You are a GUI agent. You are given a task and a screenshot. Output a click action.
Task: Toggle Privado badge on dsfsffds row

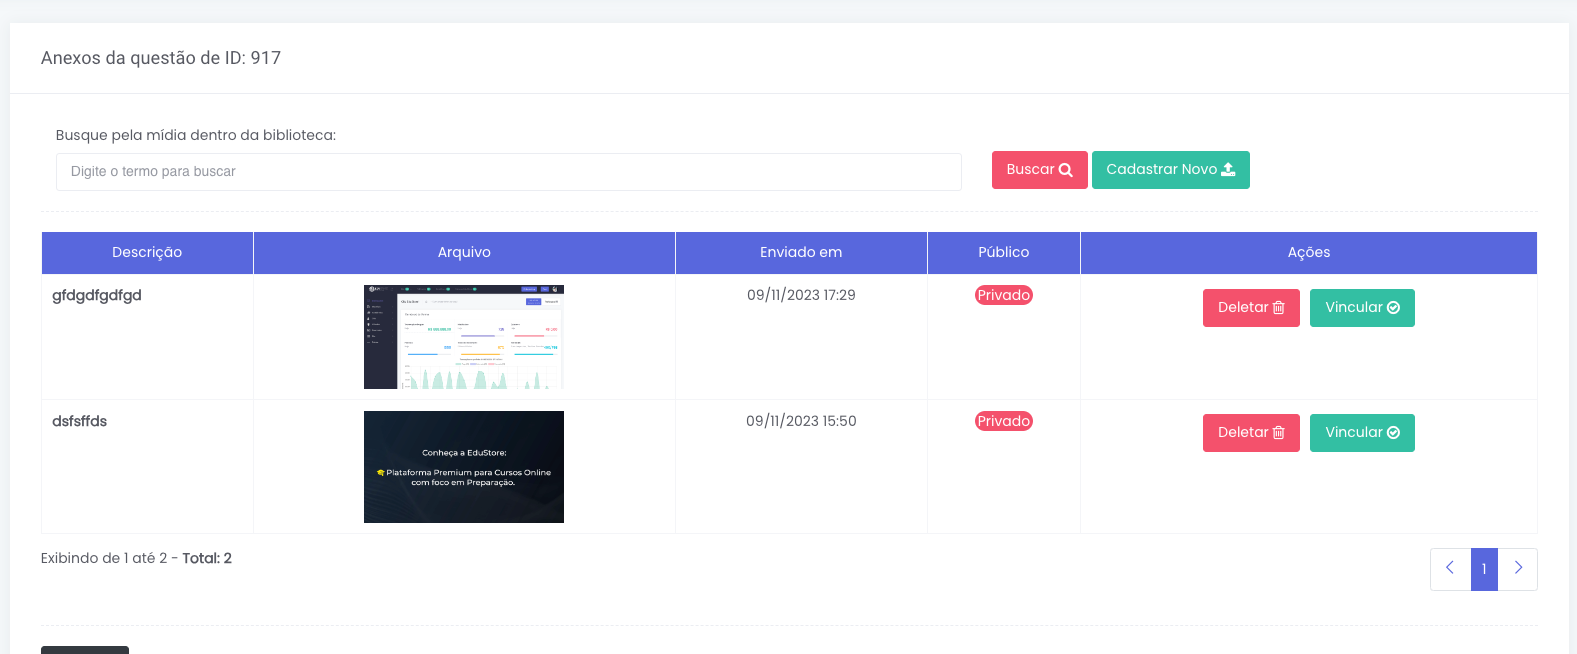(1003, 421)
